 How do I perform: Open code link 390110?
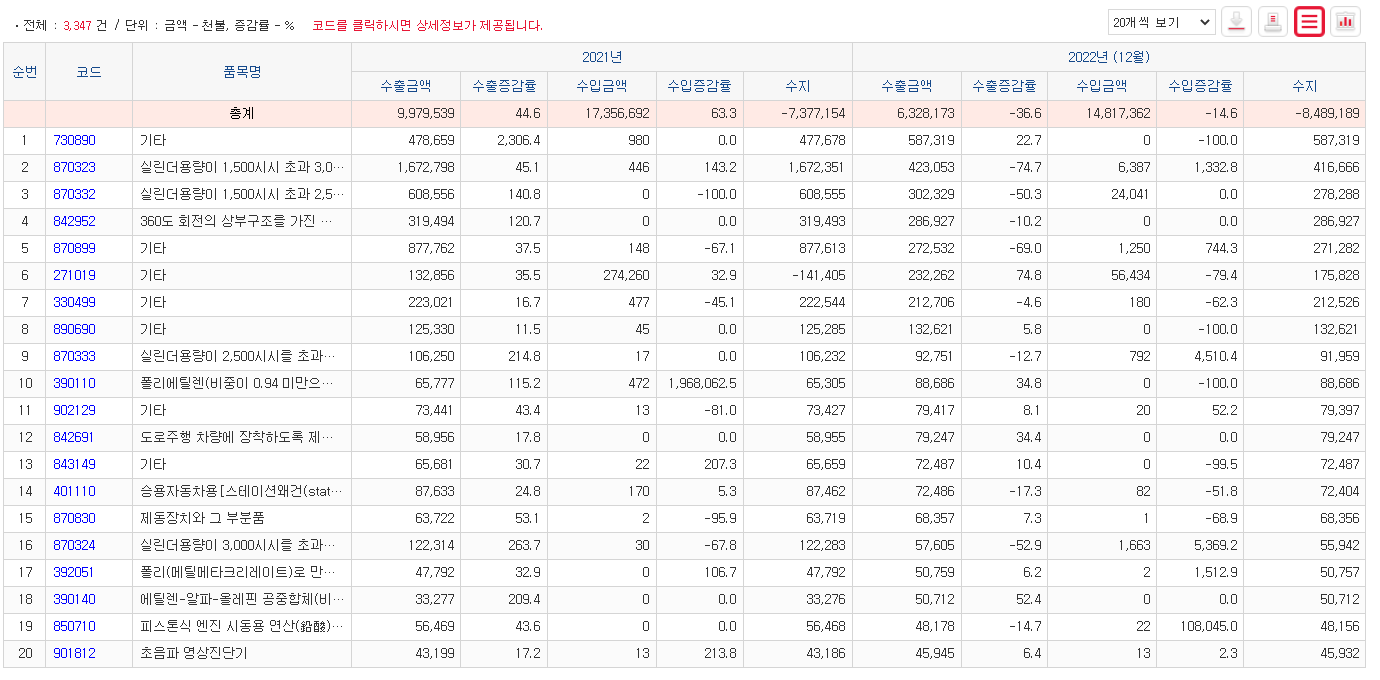tap(75, 384)
